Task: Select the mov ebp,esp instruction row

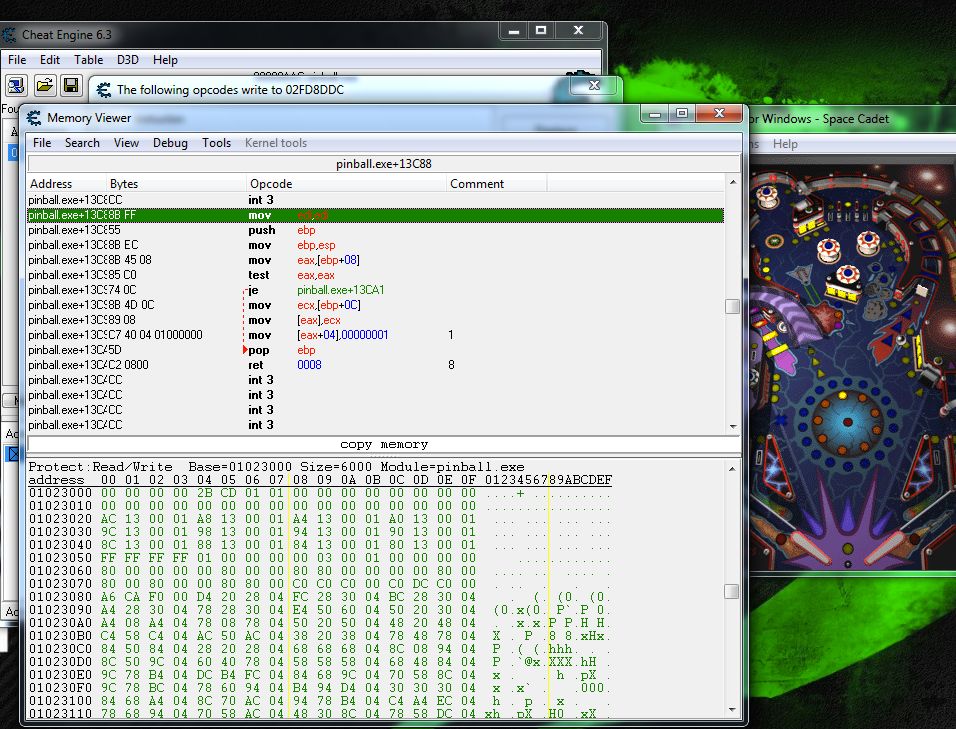Action: [376, 245]
